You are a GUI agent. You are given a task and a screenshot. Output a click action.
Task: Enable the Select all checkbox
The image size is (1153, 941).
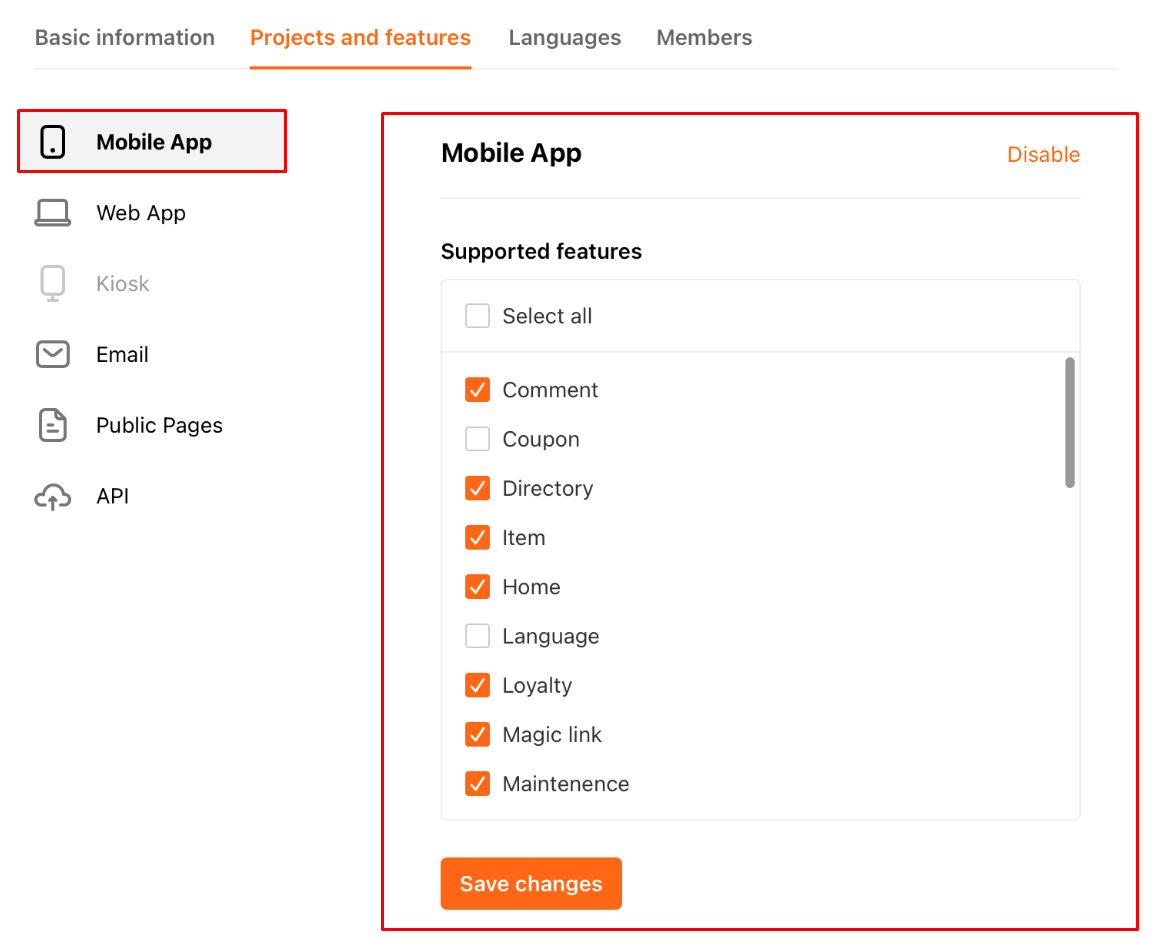coord(477,315)
